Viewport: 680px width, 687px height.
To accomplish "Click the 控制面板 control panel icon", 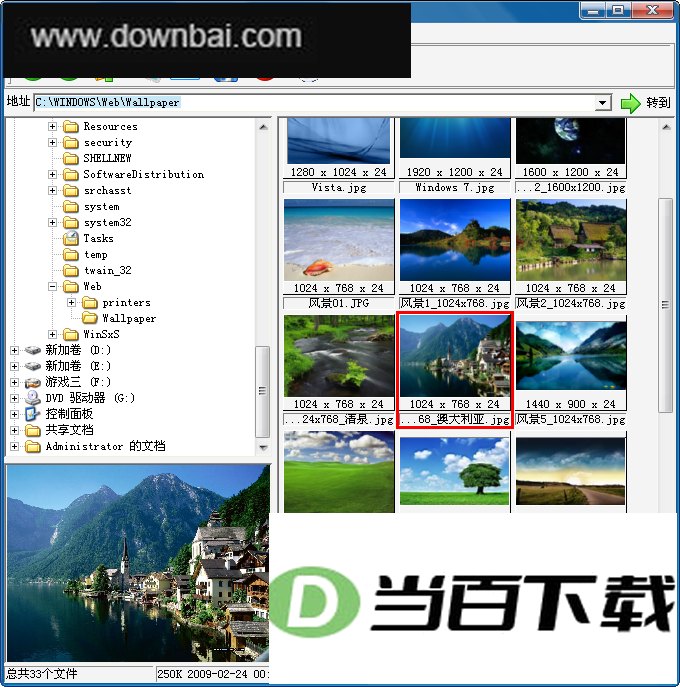I will [32, 414].
